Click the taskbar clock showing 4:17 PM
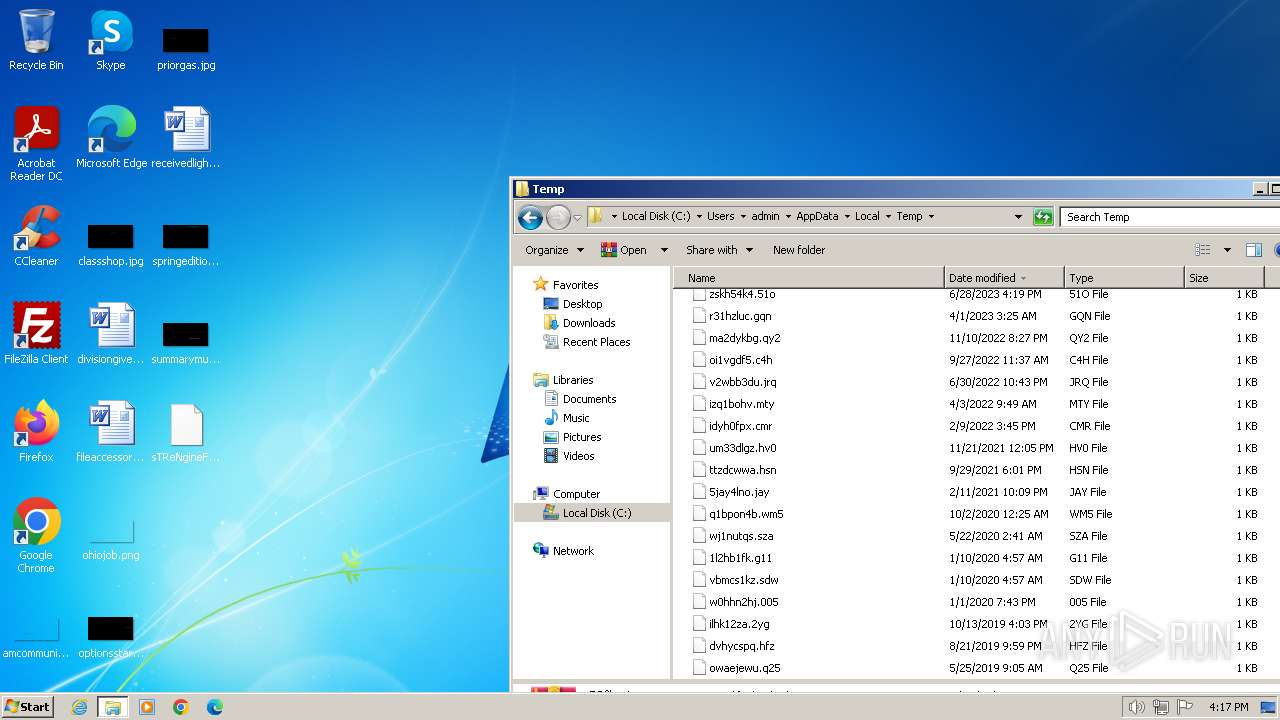1280x720 pixels. click(x=1228, y=707)
